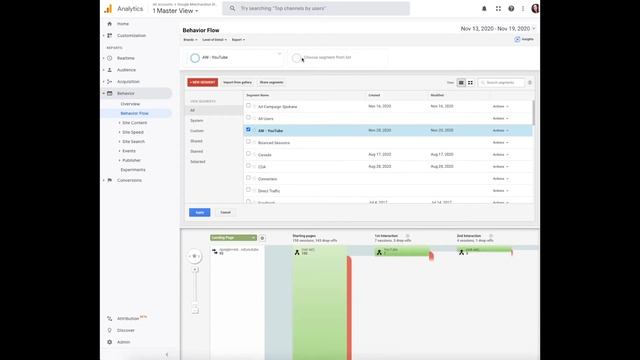Image resolution: width=640 pixels, height=360 pixels.
Task: Click Share segments button
Action: tap(271, 82)
